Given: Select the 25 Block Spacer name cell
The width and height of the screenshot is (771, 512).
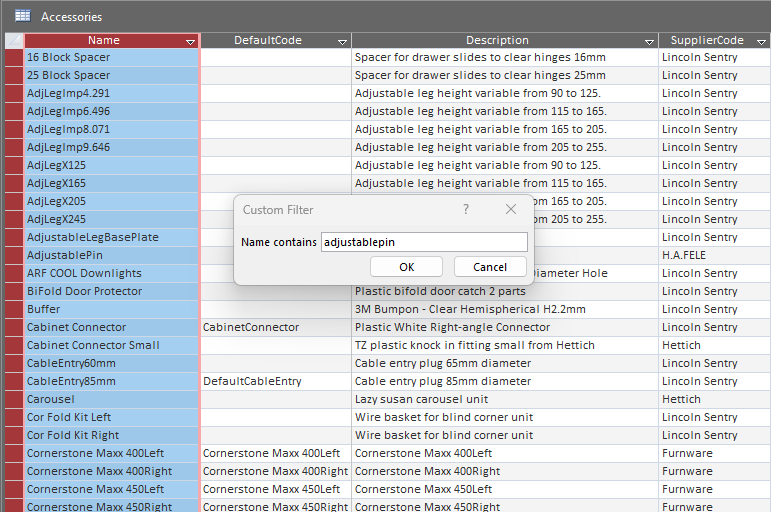Looking at the screenshot, I should pyautogui.click(x=111, y=75).
